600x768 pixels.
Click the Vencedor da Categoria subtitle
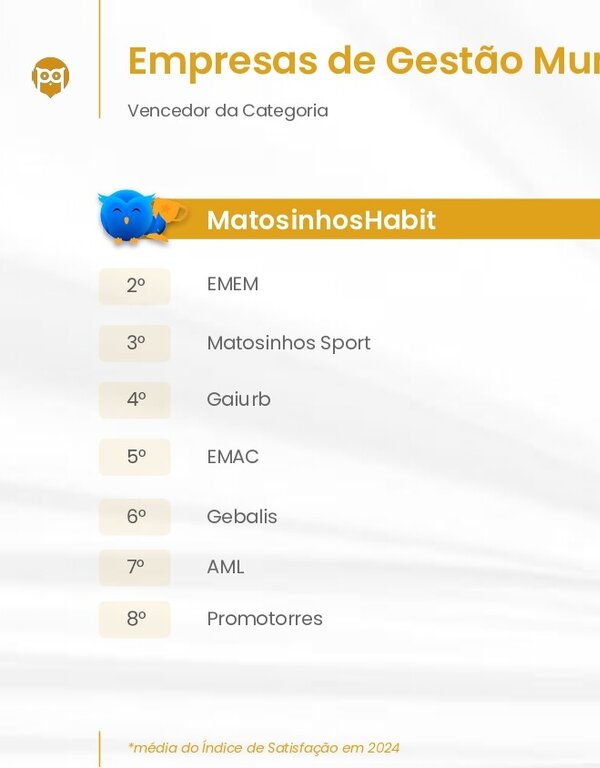tap(227, 110)
